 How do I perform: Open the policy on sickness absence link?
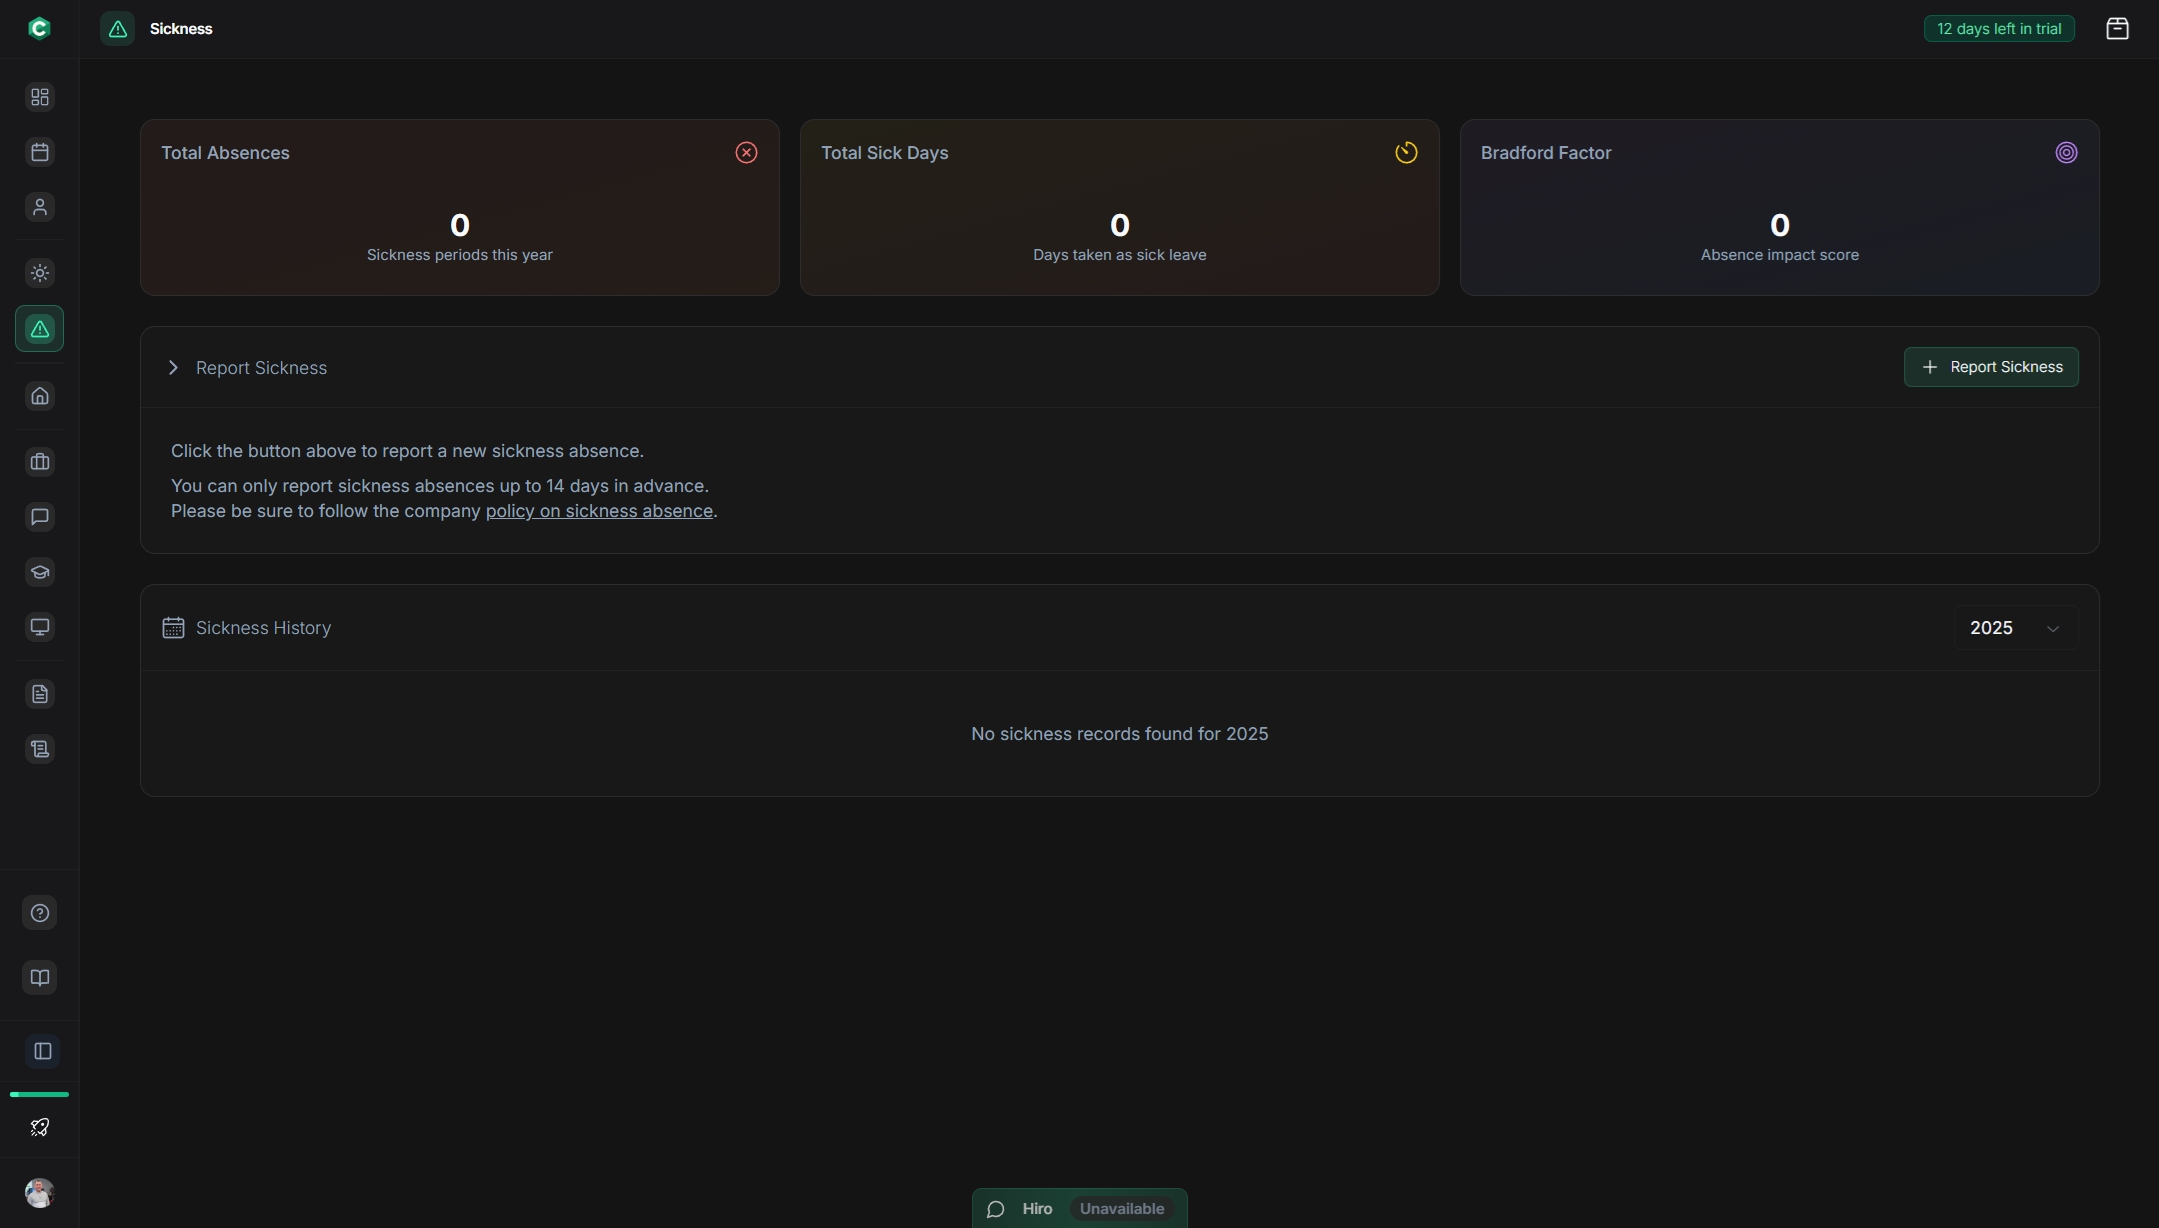(x=599, y=511)
